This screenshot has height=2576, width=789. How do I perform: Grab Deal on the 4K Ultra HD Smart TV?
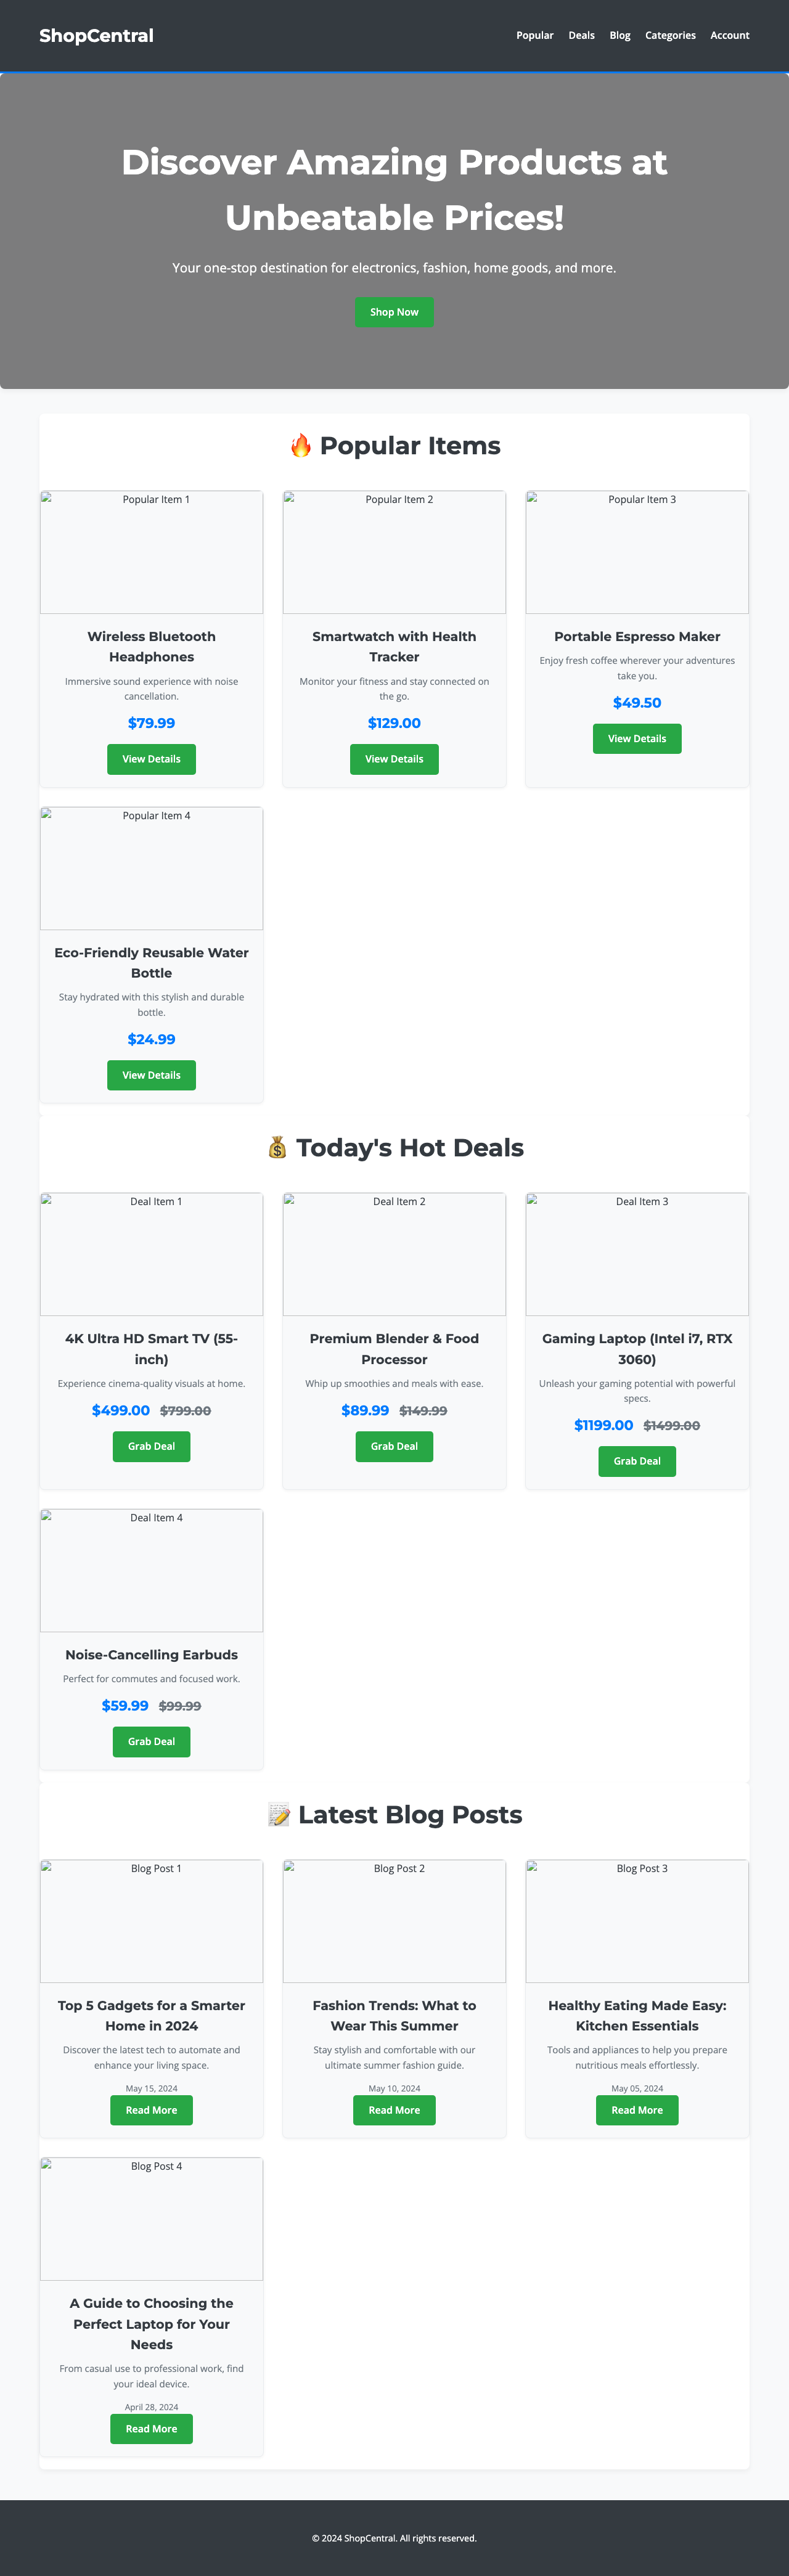tap(151, 1446)
